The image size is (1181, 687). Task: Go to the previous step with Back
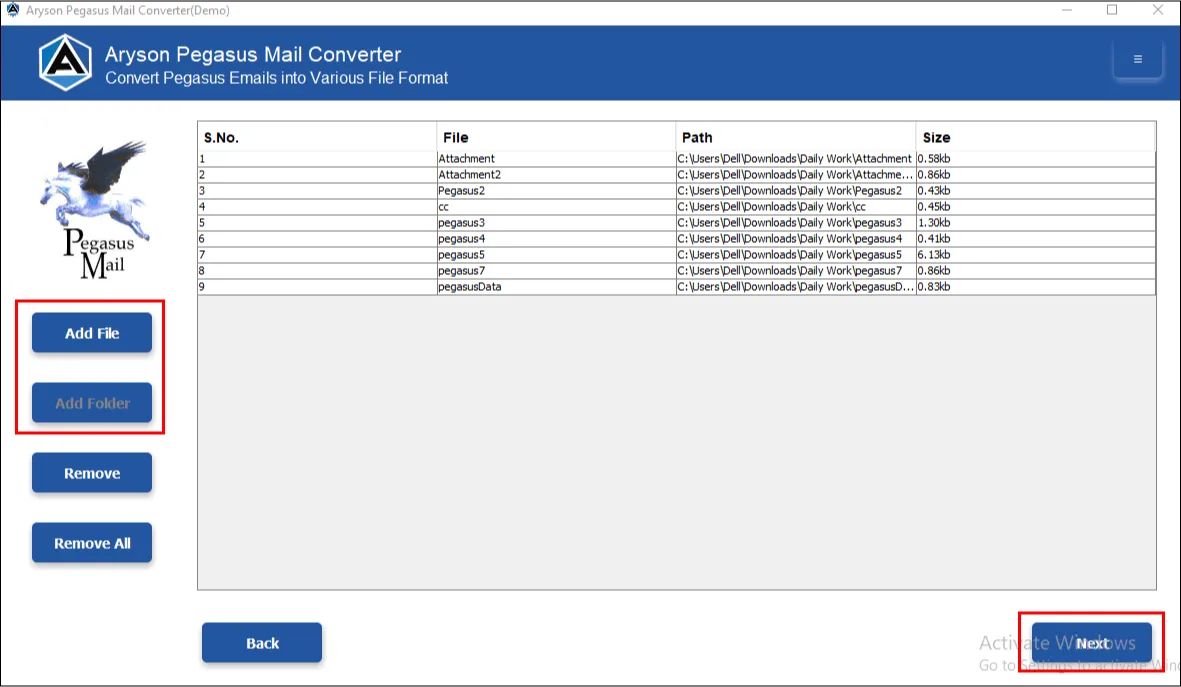(x=262, y=643)
